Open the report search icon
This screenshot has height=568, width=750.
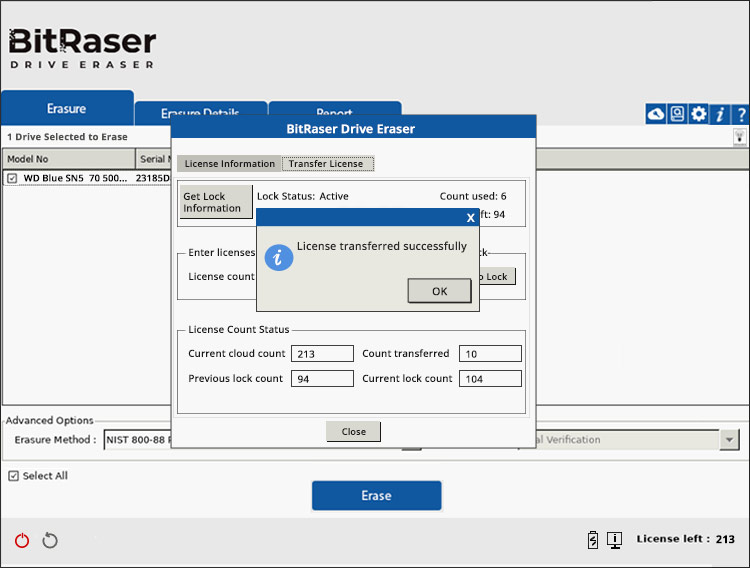click(677, 114)
